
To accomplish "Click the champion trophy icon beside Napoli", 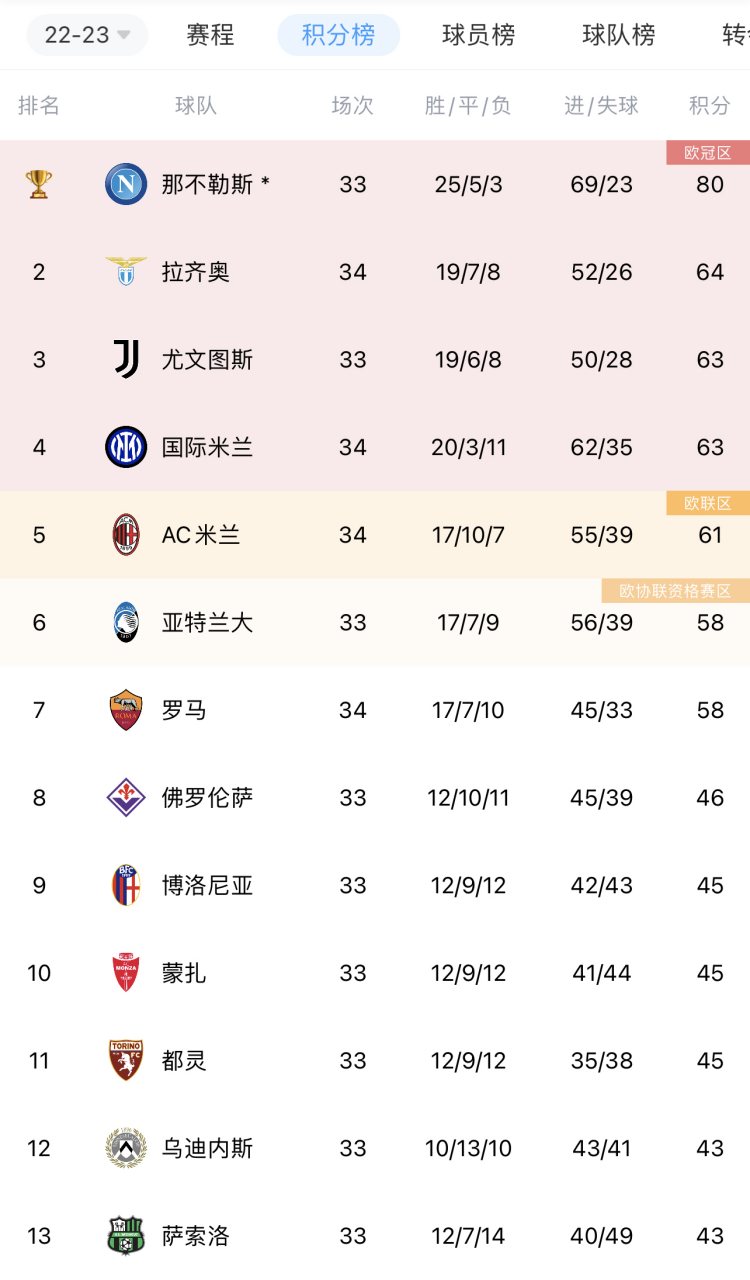I will [39, 184].
